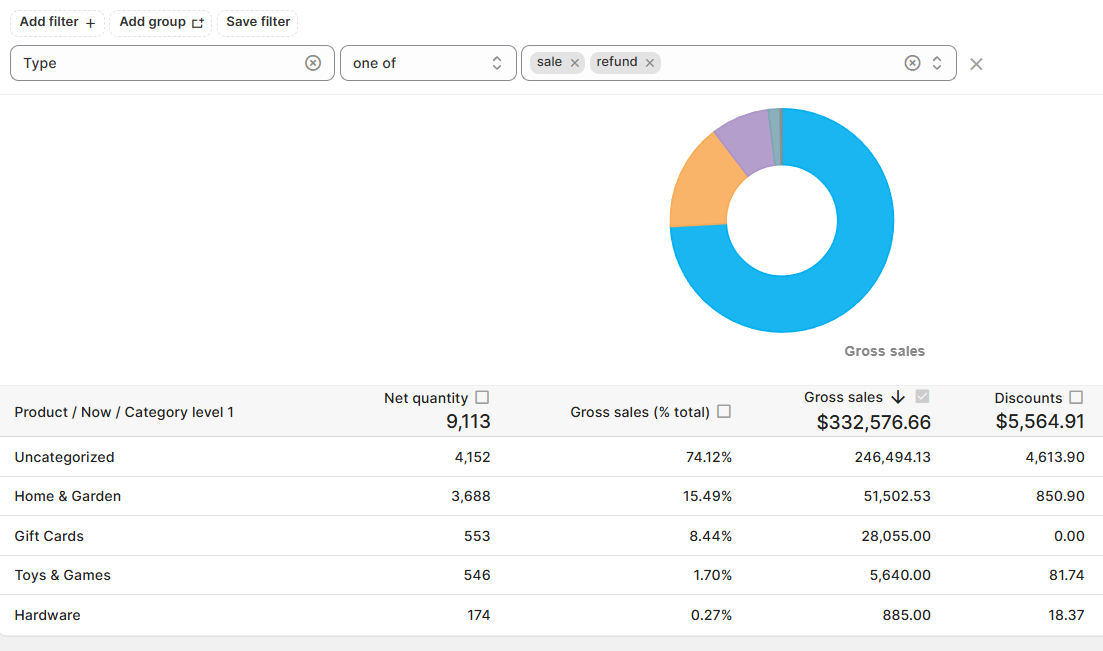The height and width of the screenshot is (651, 1103).
Task: Open the Type field dropdown
Action: pyautogui.click(x=160, y=63)
